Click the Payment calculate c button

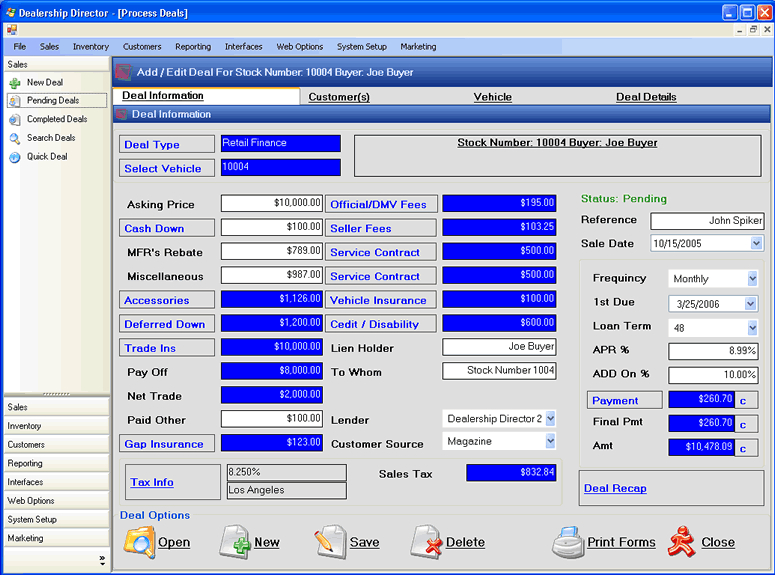(746, 400)
